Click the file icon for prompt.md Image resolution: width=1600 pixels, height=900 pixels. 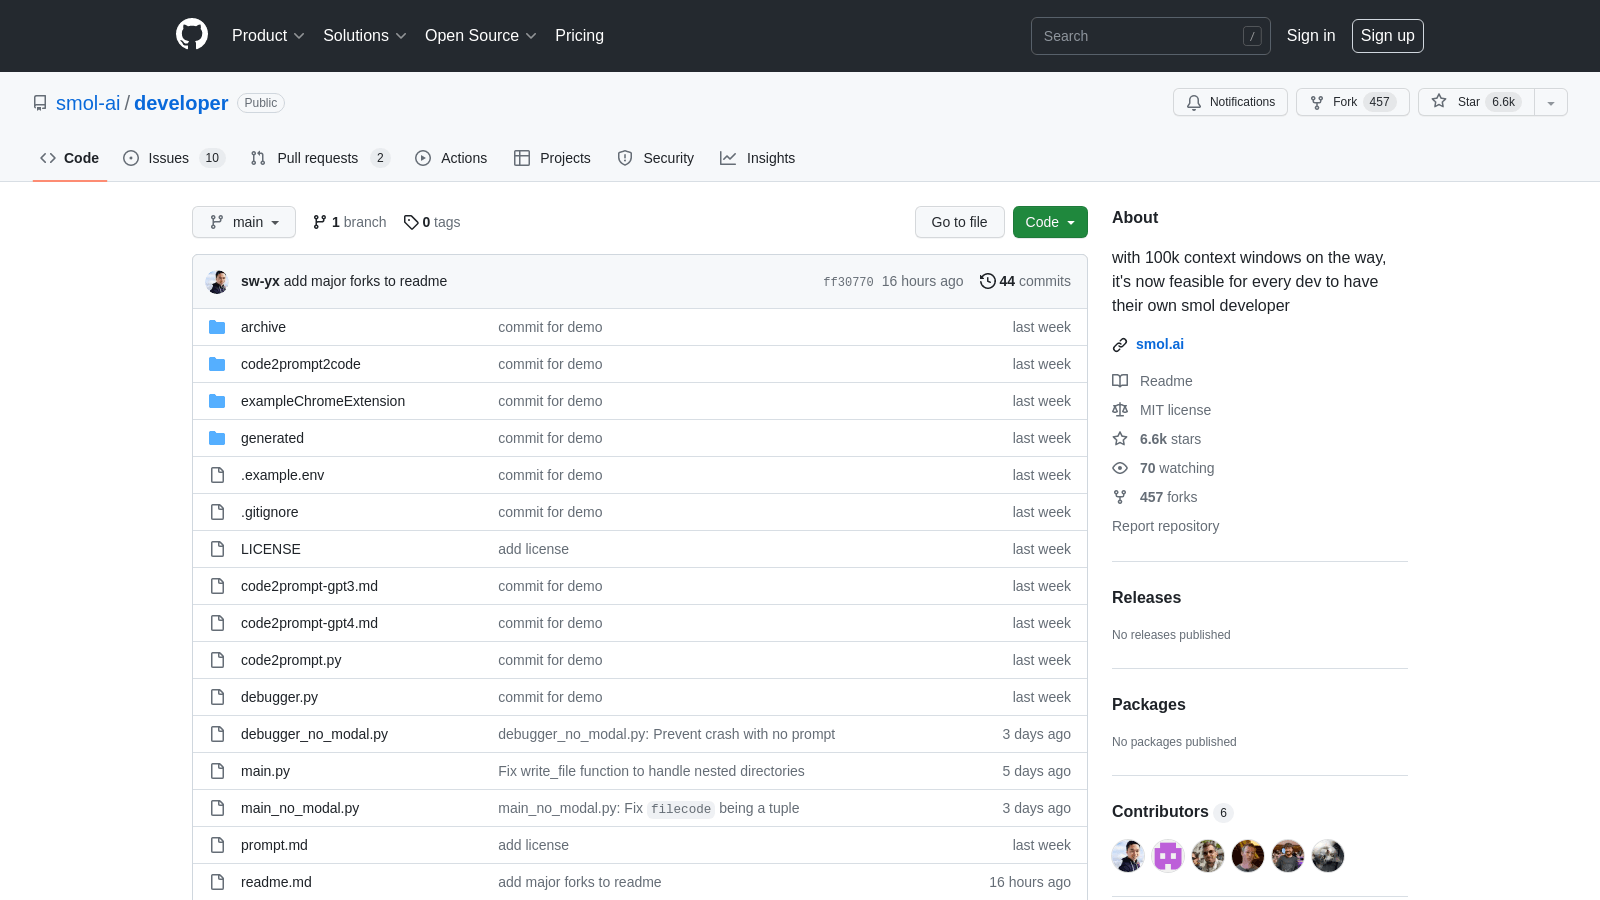coord(217,845)
